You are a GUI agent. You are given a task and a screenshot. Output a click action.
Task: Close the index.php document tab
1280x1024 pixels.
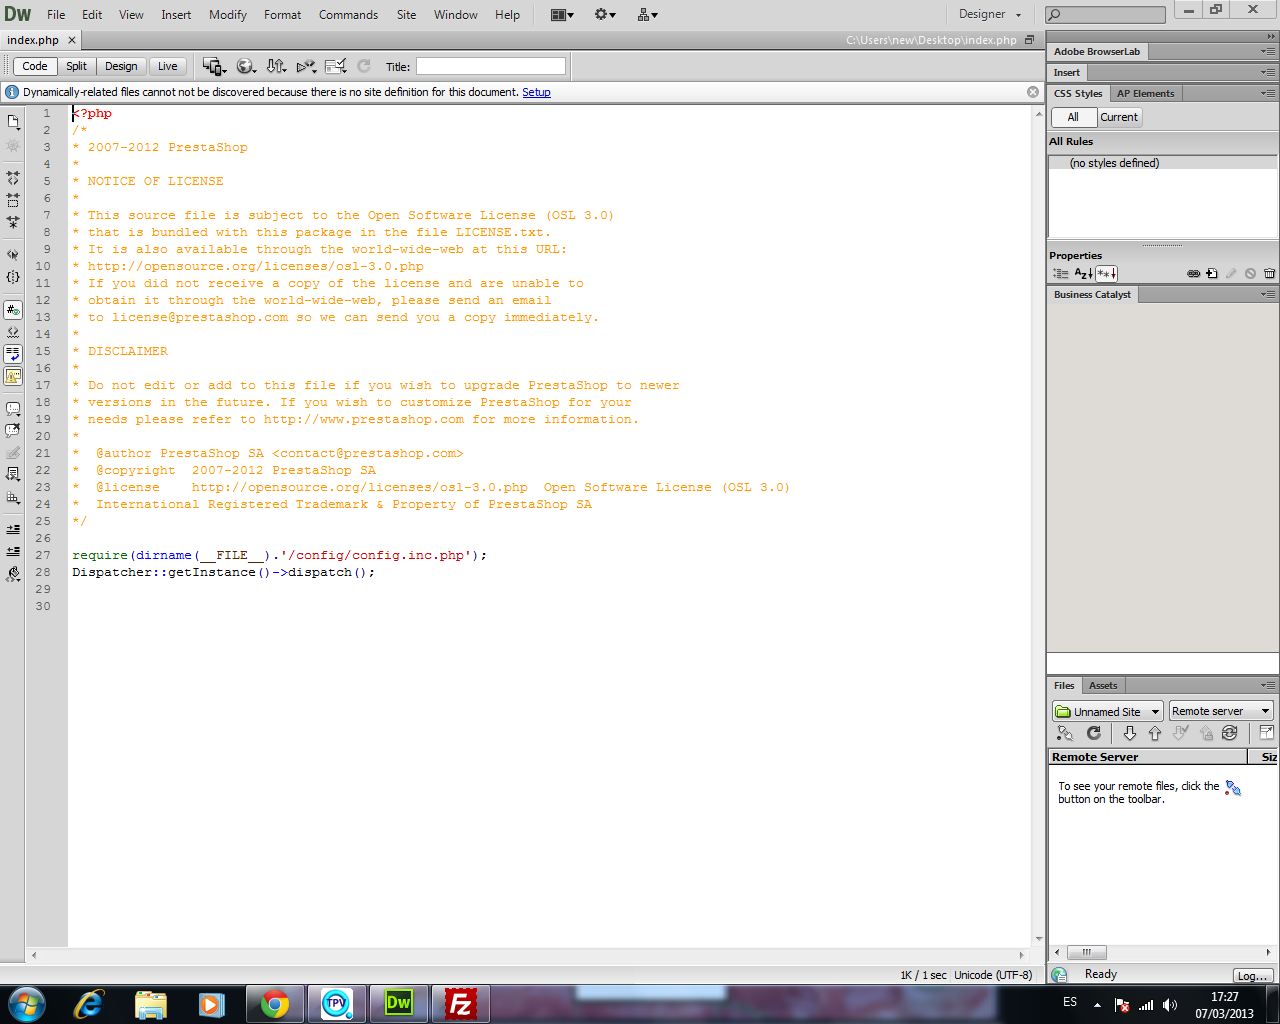pyautogui.click(x=72, y=40)
